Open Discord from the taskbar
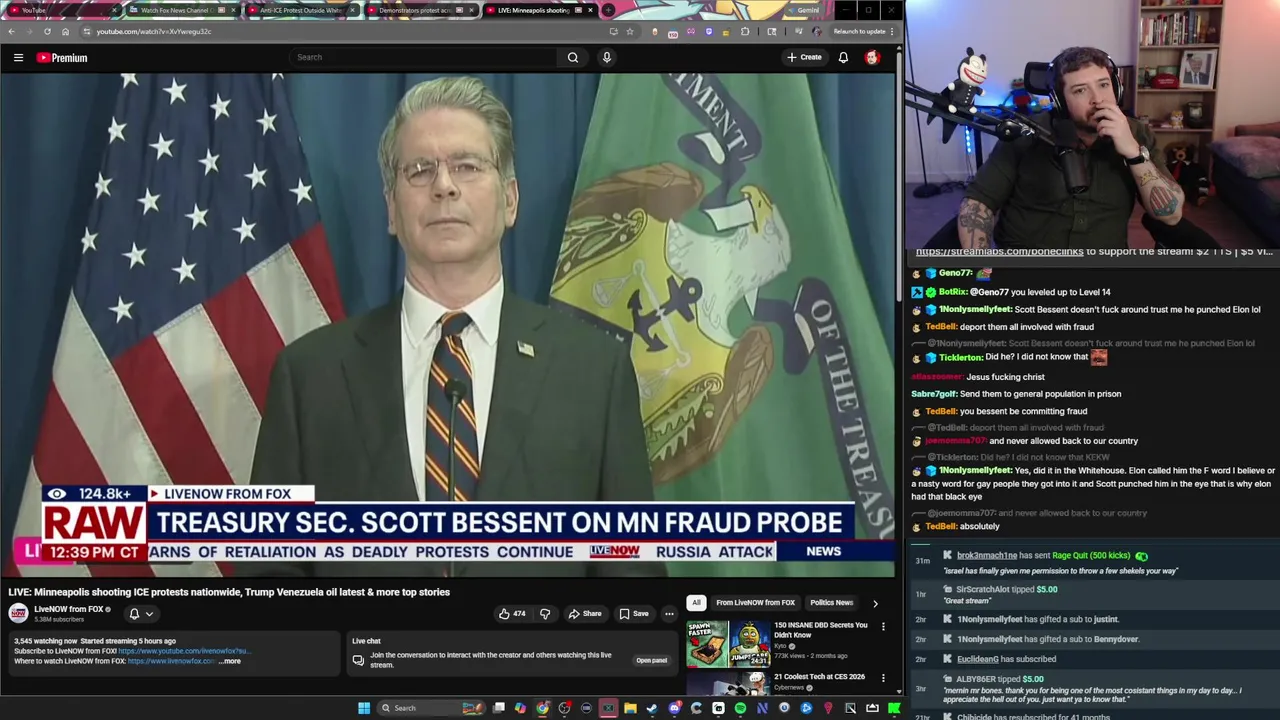 (x=674, y=708)
